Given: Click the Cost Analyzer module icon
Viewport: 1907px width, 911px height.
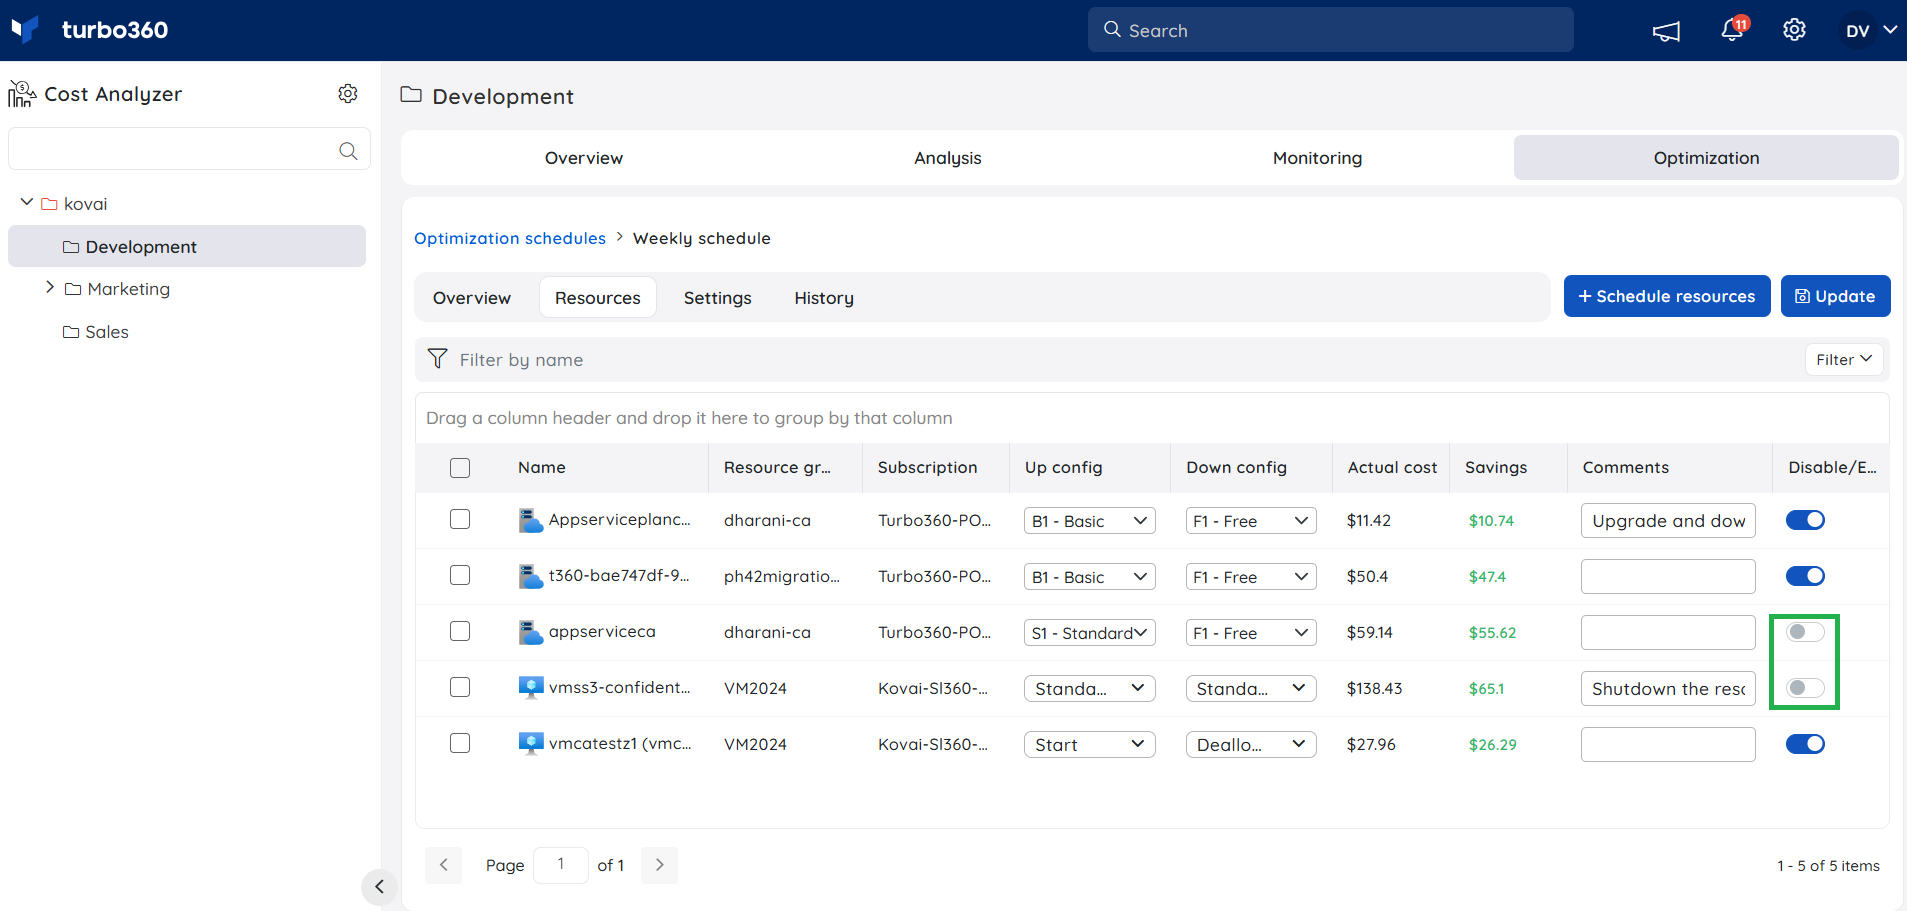Looking at the screenshot, I should pos(22,94).
